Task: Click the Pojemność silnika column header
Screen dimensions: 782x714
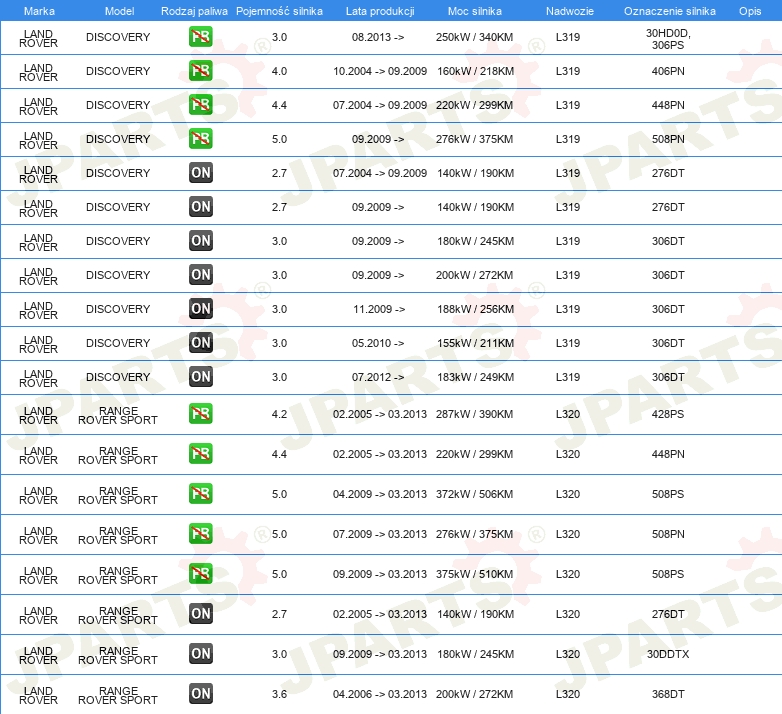Action: click(x=279, y=11)
